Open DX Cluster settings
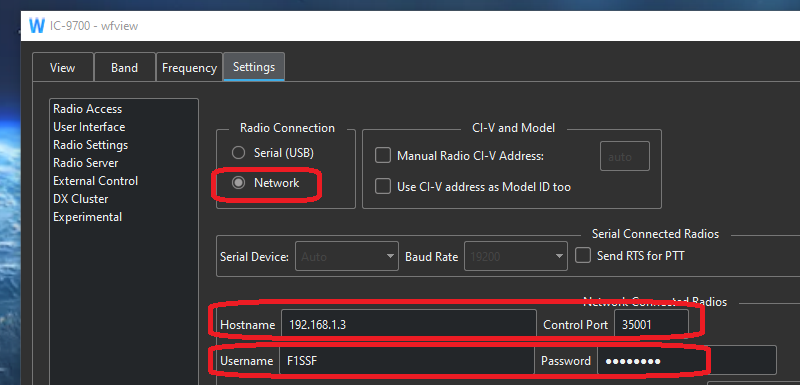800x385 pixels. [81, 199]
